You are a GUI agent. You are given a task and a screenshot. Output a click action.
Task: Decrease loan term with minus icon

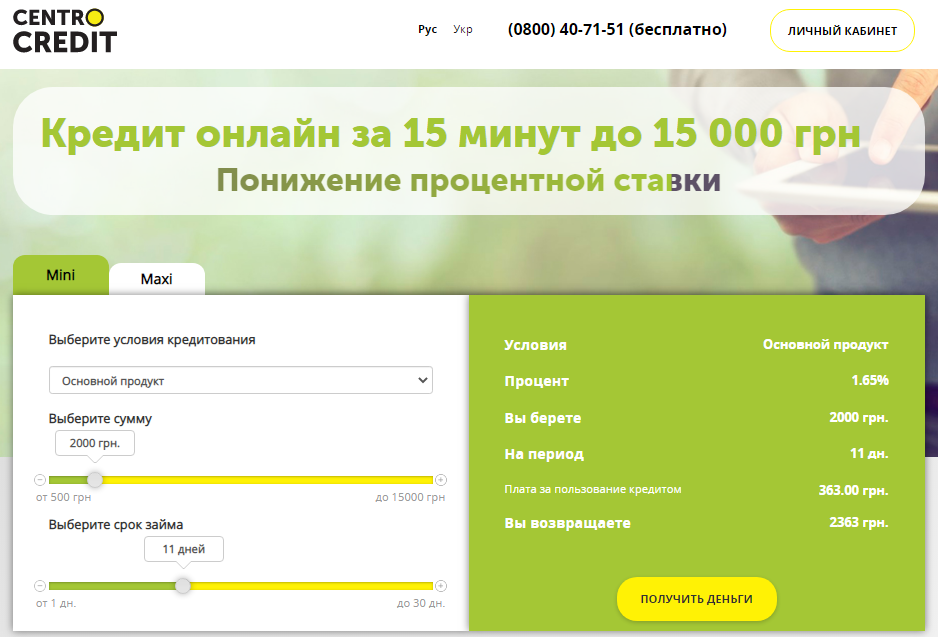[40, 586]
